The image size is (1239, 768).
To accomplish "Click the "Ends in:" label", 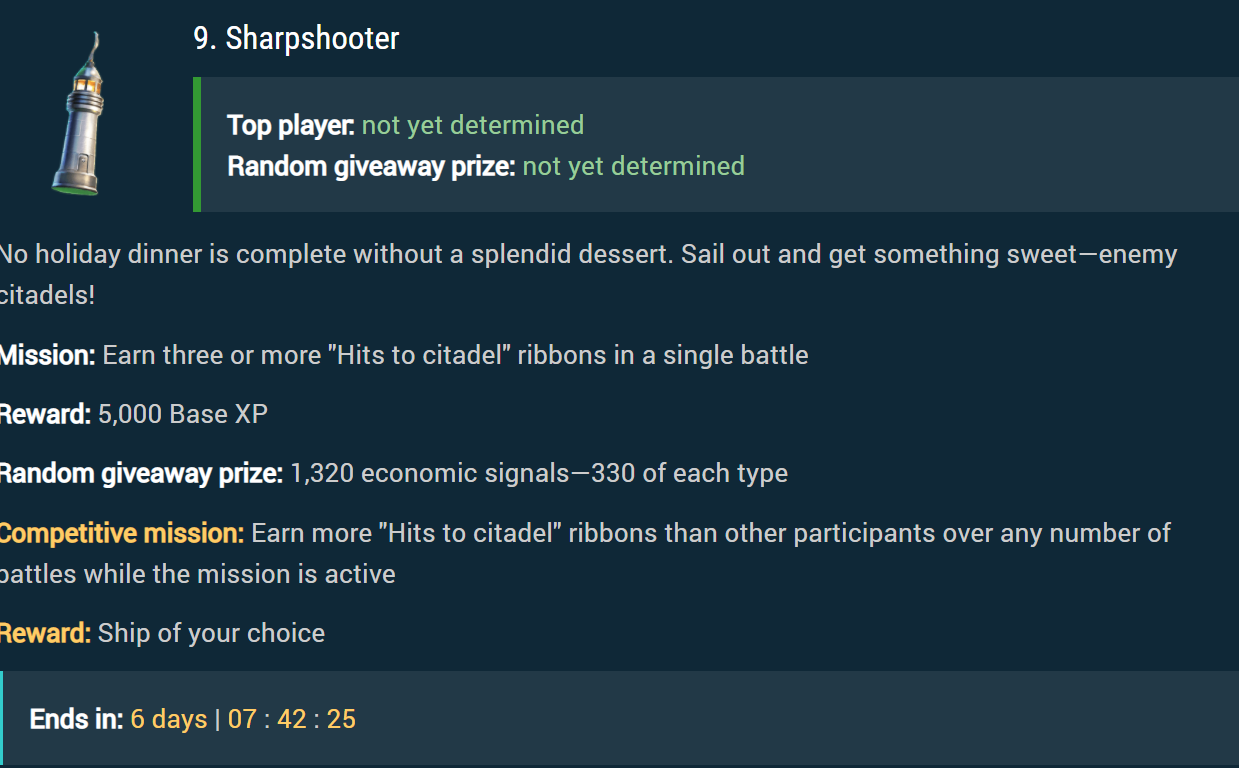I will click(x=76, y=719).
